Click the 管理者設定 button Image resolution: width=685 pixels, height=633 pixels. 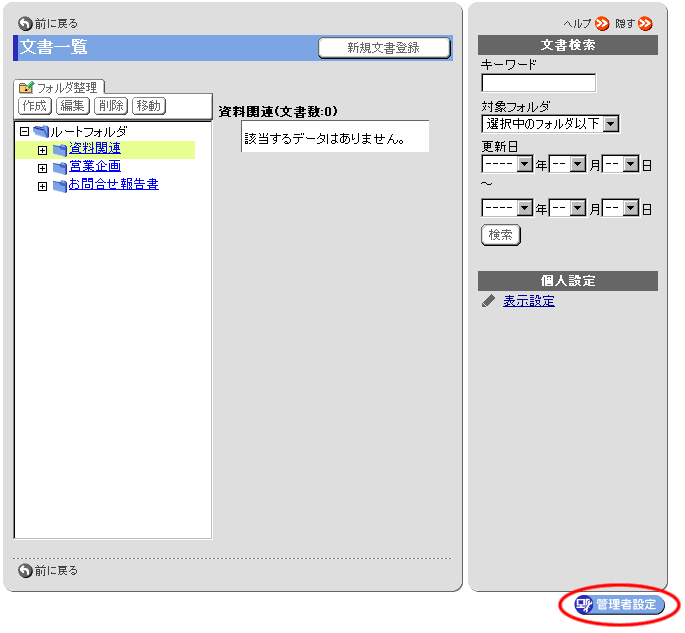pos(620,605)
